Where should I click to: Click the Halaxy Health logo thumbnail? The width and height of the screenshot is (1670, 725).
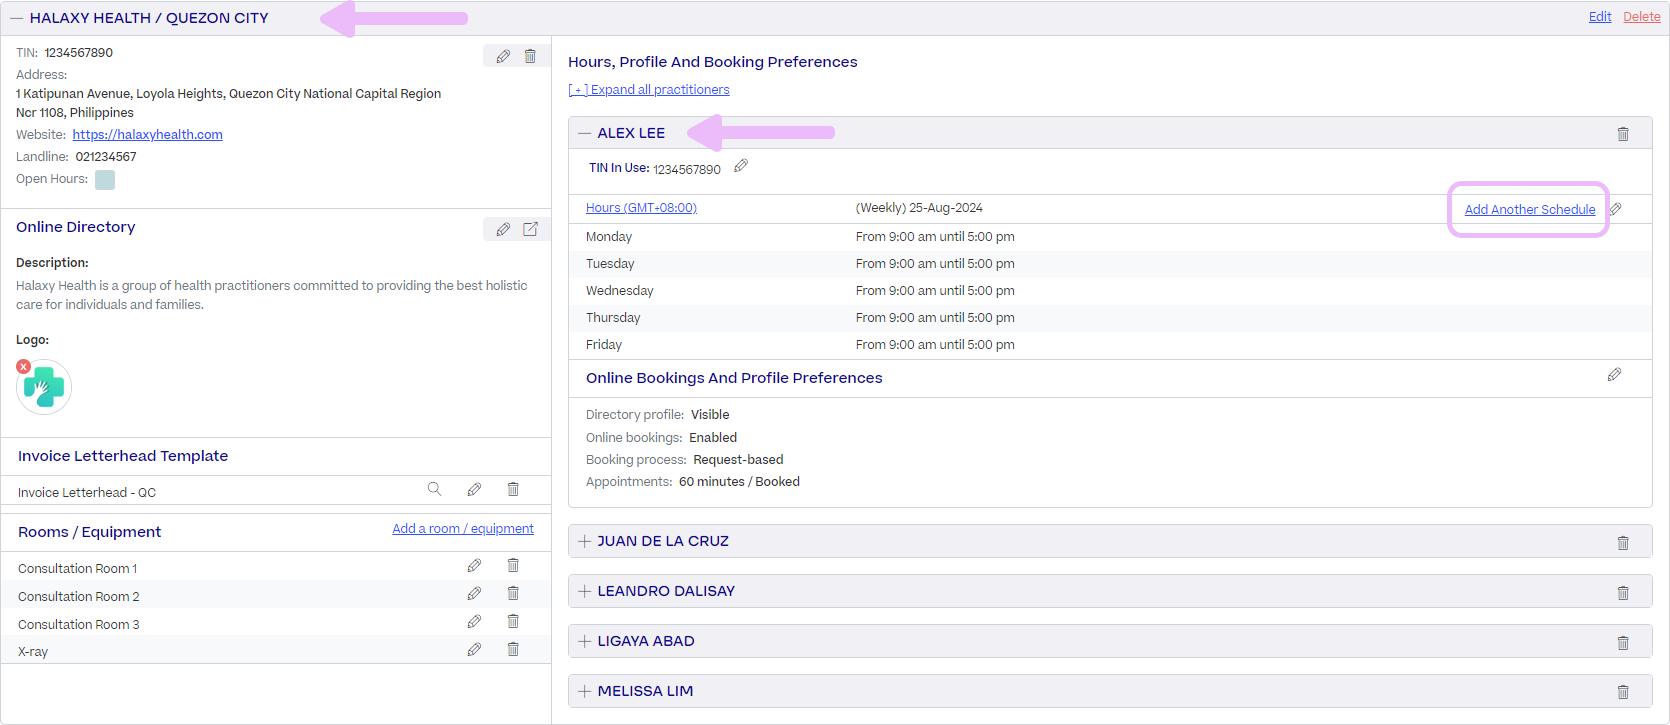pyautogui.click(x=44, y=387)
